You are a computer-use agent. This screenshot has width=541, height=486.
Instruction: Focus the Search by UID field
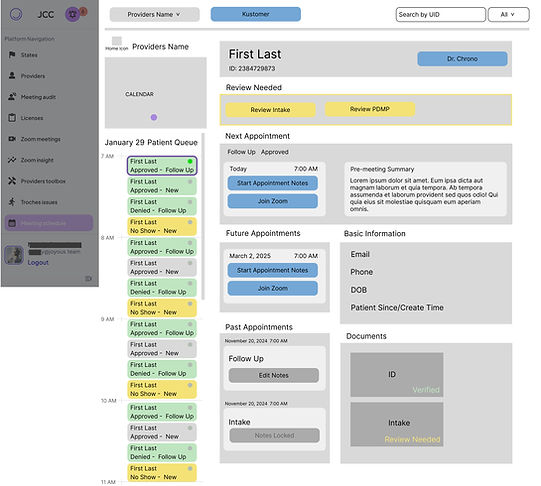click(440, 14)
